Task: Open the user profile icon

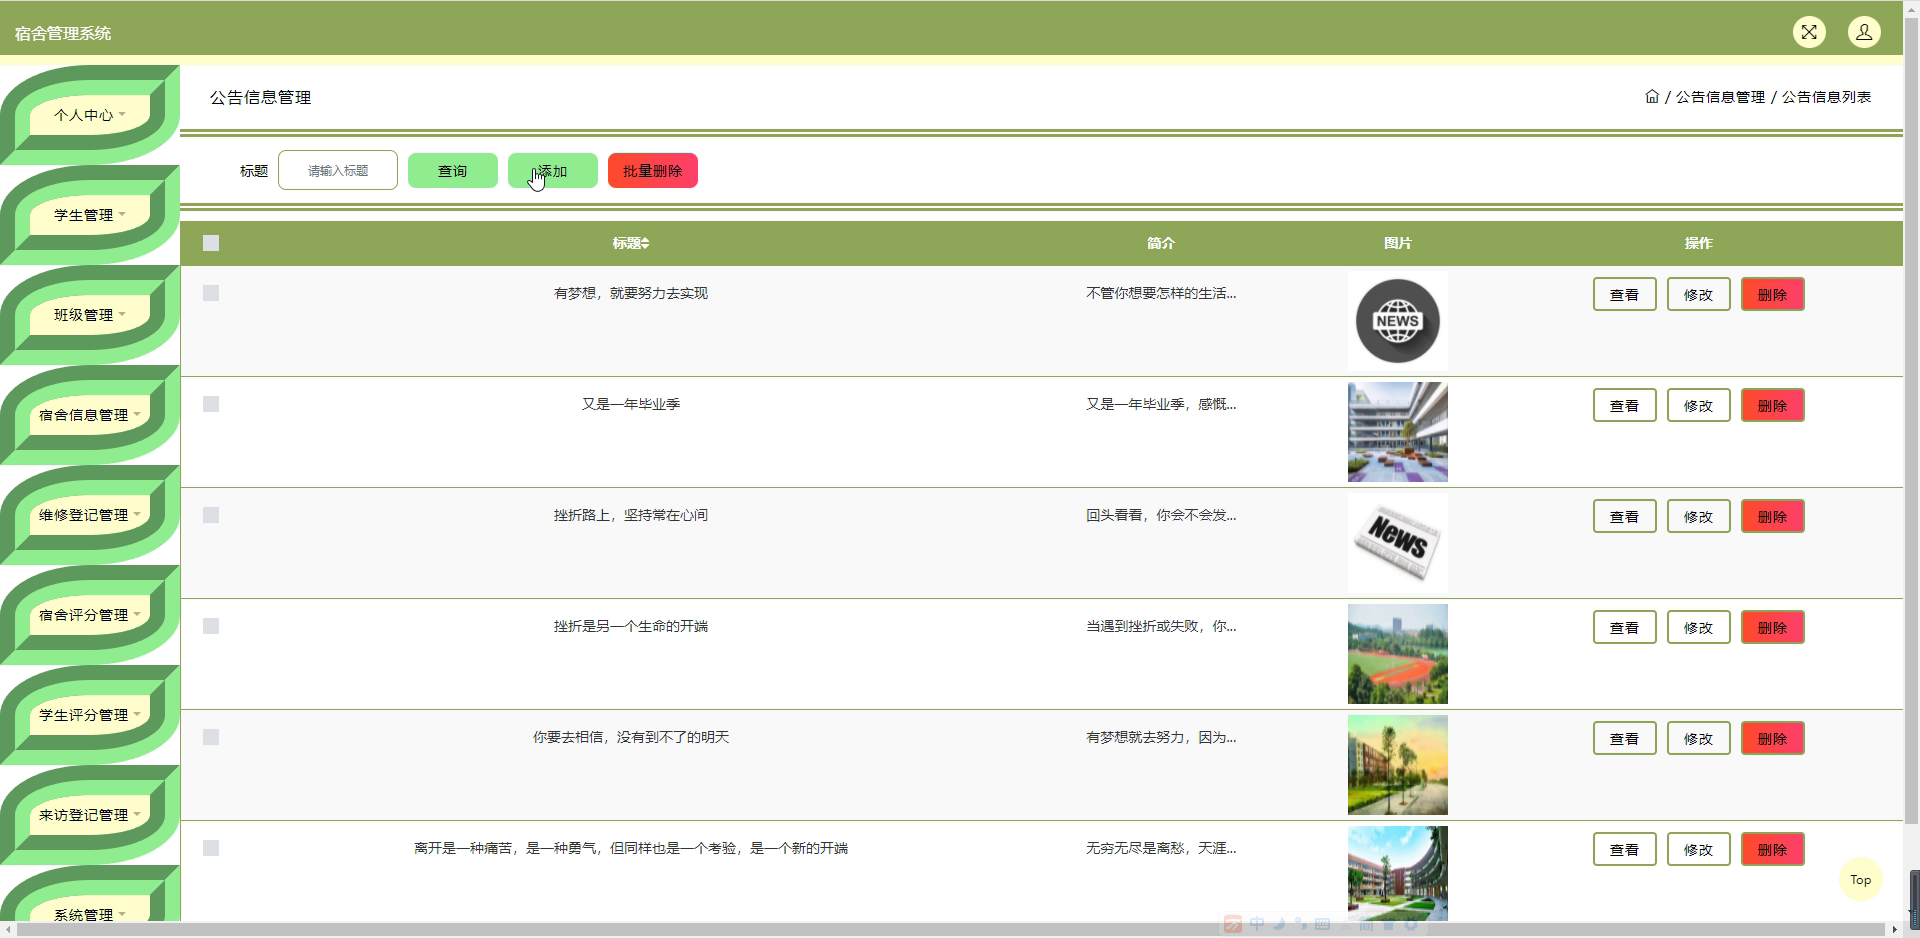Action: click(x=1864, y=32)
